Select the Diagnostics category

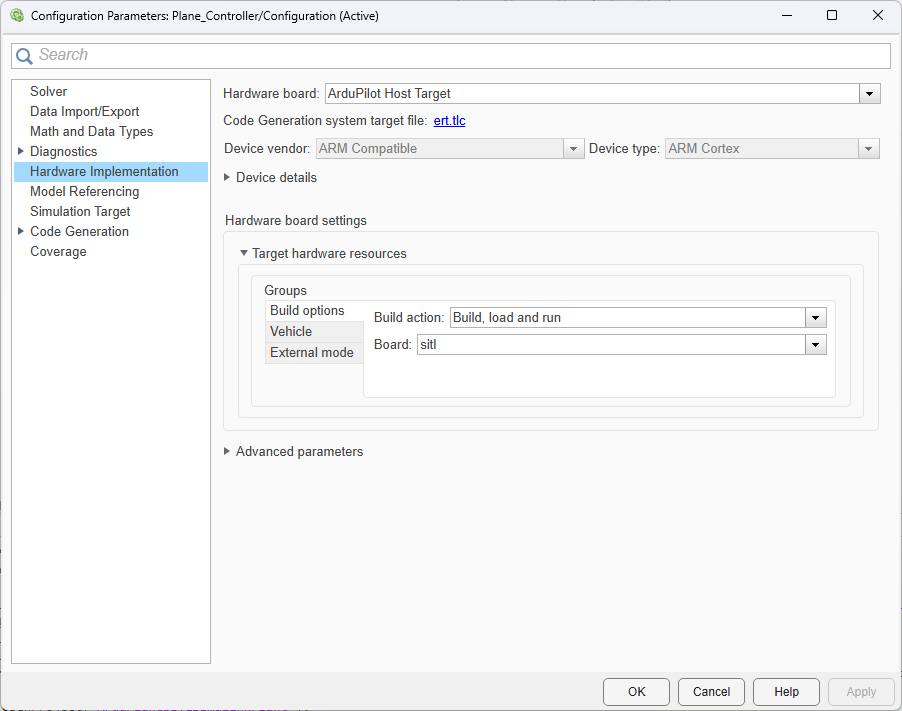pos(63,151)
